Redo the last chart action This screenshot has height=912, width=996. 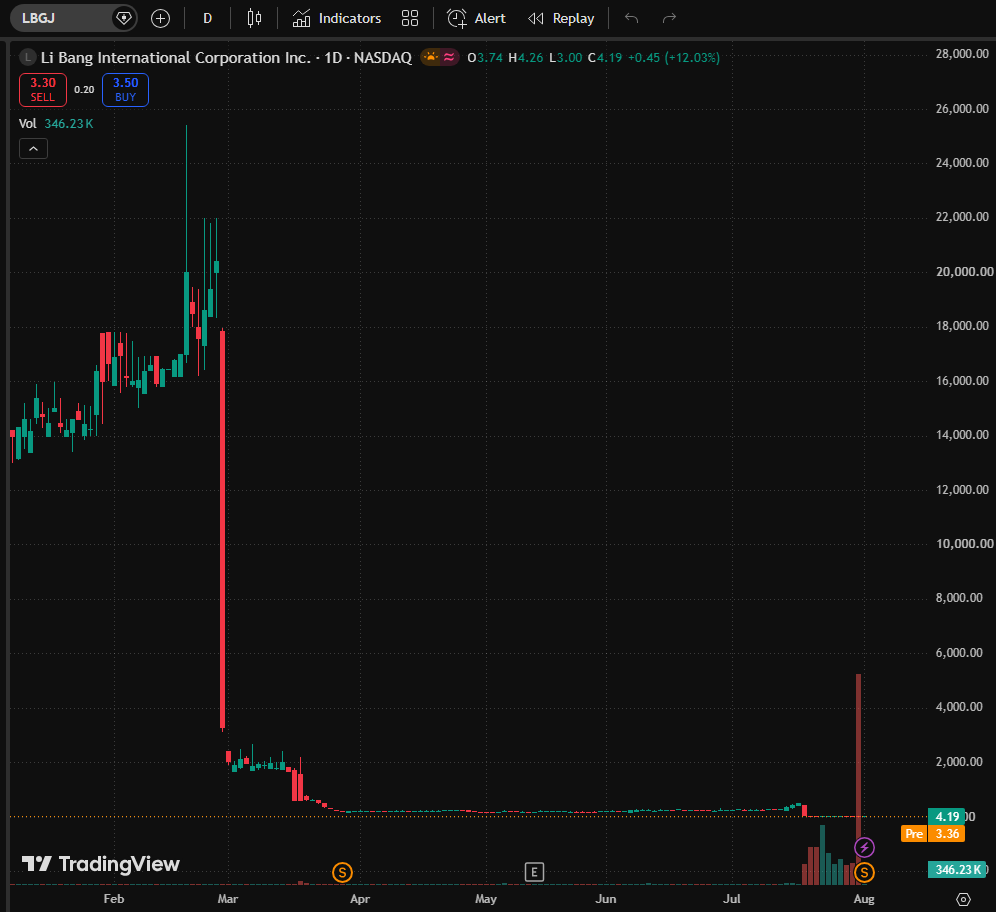coord(669,18)
